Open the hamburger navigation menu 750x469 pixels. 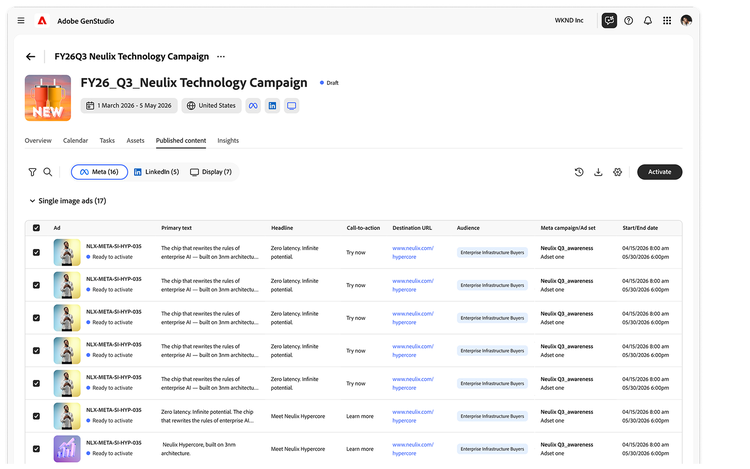point(21,21)
